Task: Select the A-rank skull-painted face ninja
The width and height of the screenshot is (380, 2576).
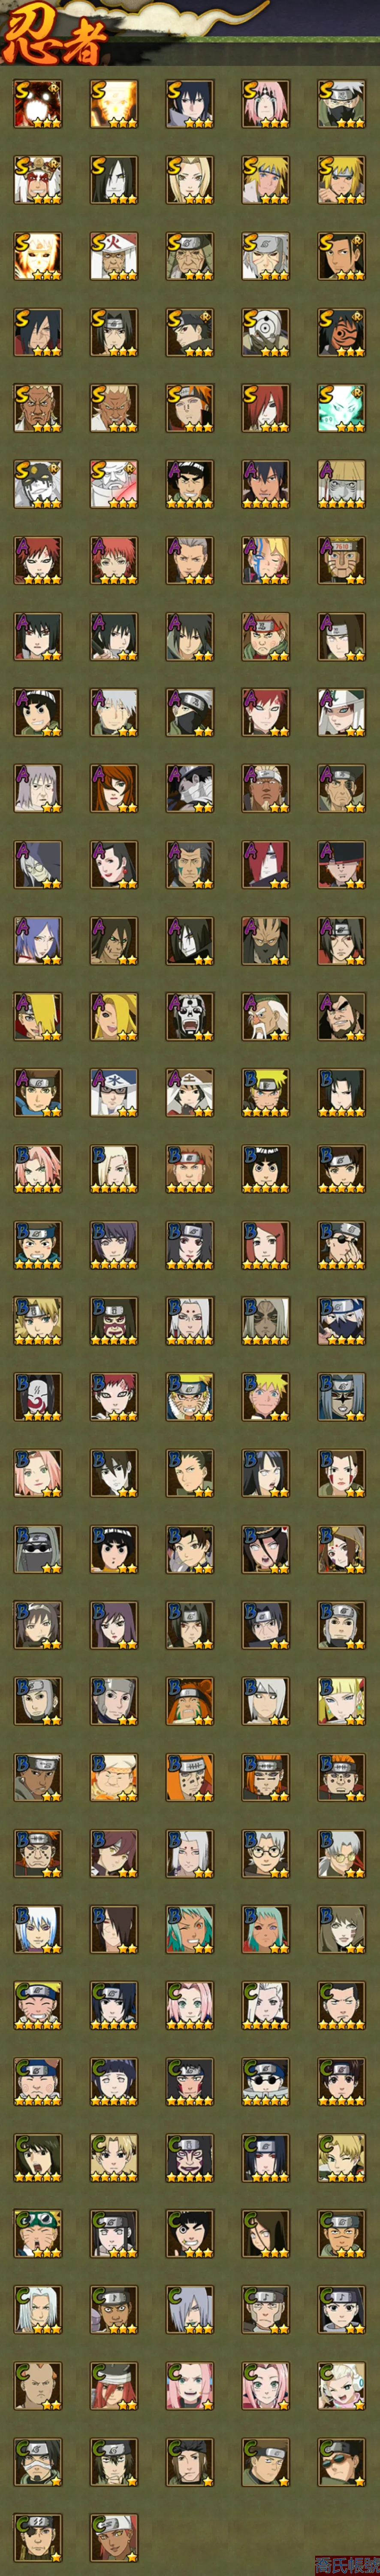Action: [x=189, y=1016]
